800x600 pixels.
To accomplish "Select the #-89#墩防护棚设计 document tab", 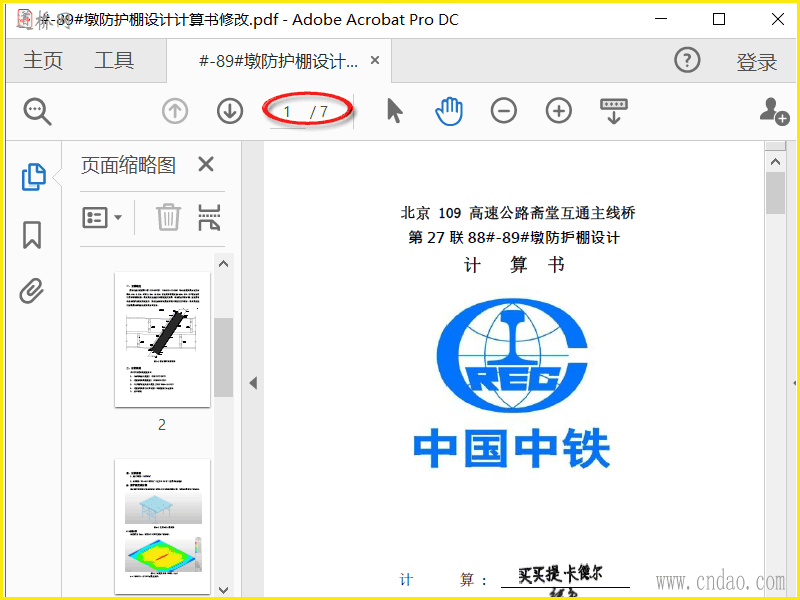I will 279,61.
